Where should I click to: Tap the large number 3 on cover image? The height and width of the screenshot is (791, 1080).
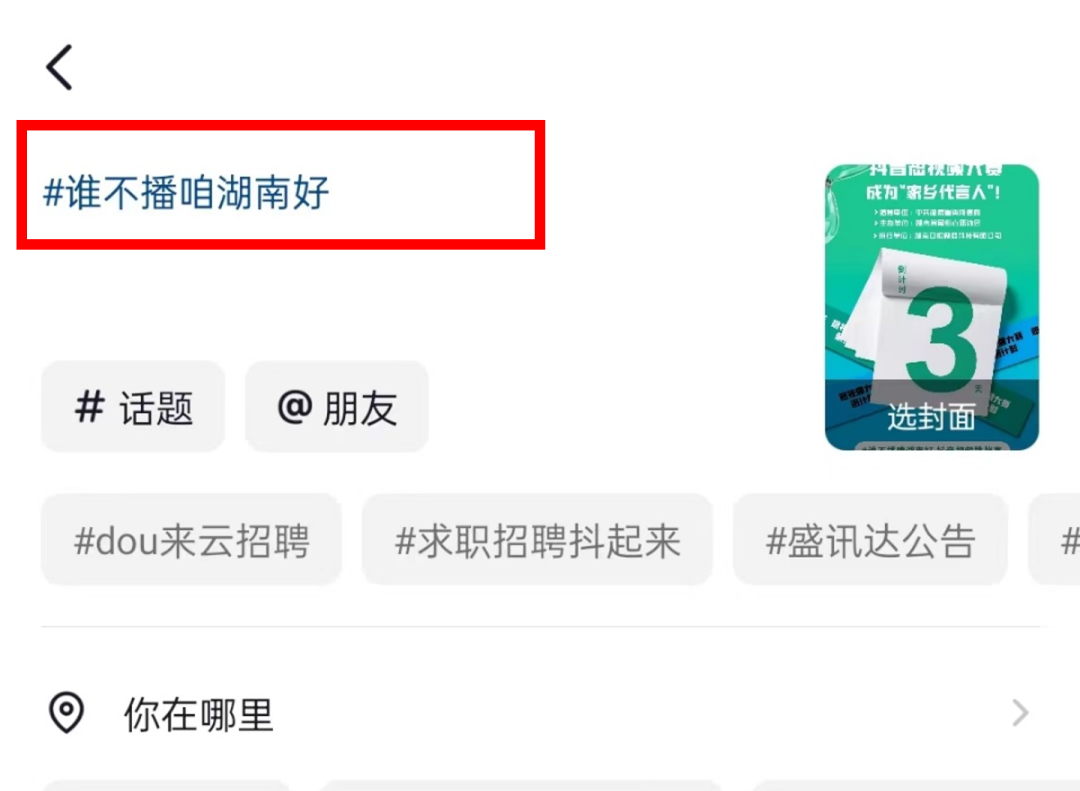pyautogui.click(x=942, y=339)
